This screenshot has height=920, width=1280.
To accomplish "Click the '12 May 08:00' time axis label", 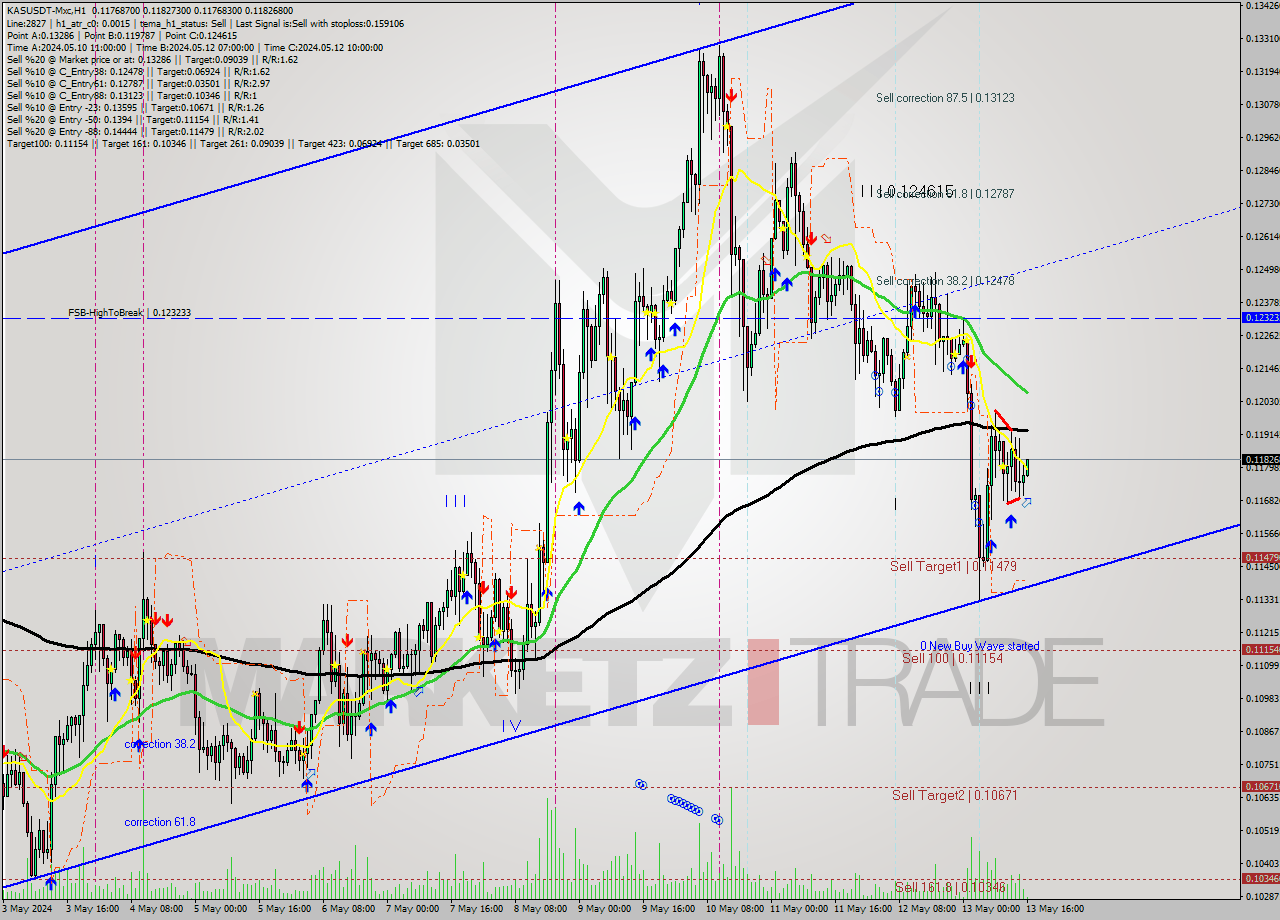I will tap(927, 909).
